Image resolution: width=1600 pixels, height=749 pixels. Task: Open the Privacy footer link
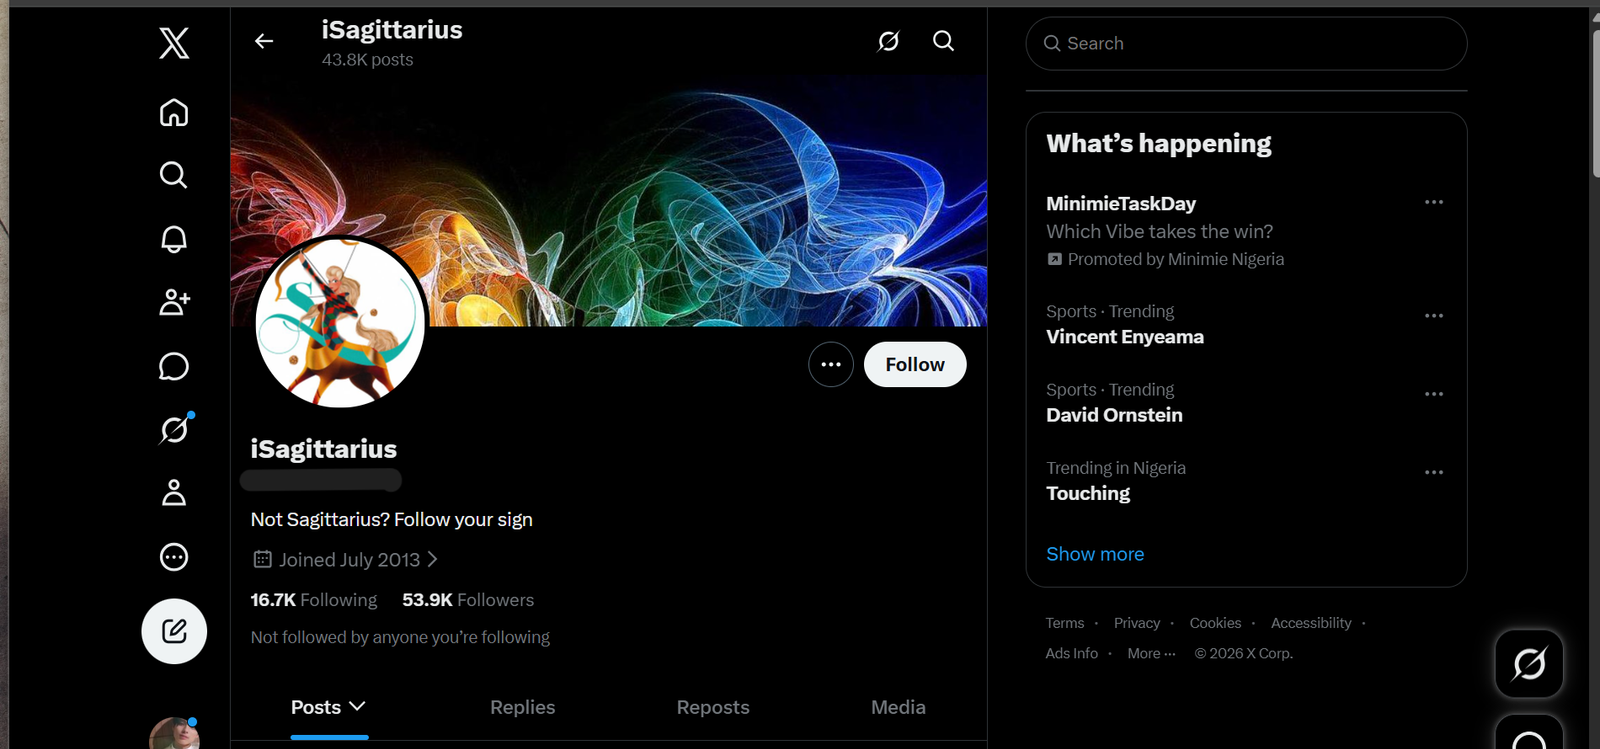pyautogui.click(x=1137, y=623)
